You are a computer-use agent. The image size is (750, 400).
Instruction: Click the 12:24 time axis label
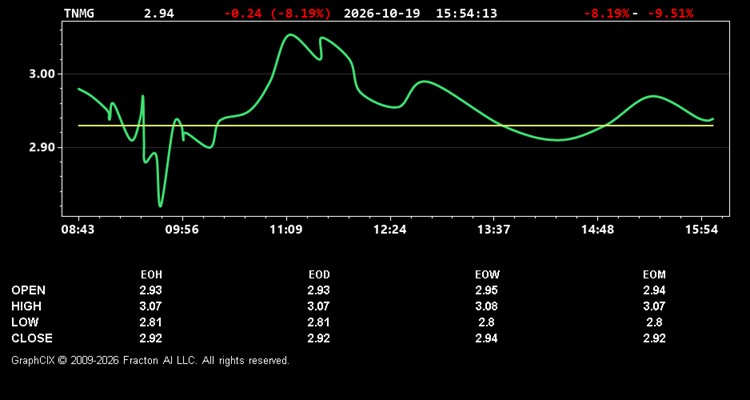point(390,230)
